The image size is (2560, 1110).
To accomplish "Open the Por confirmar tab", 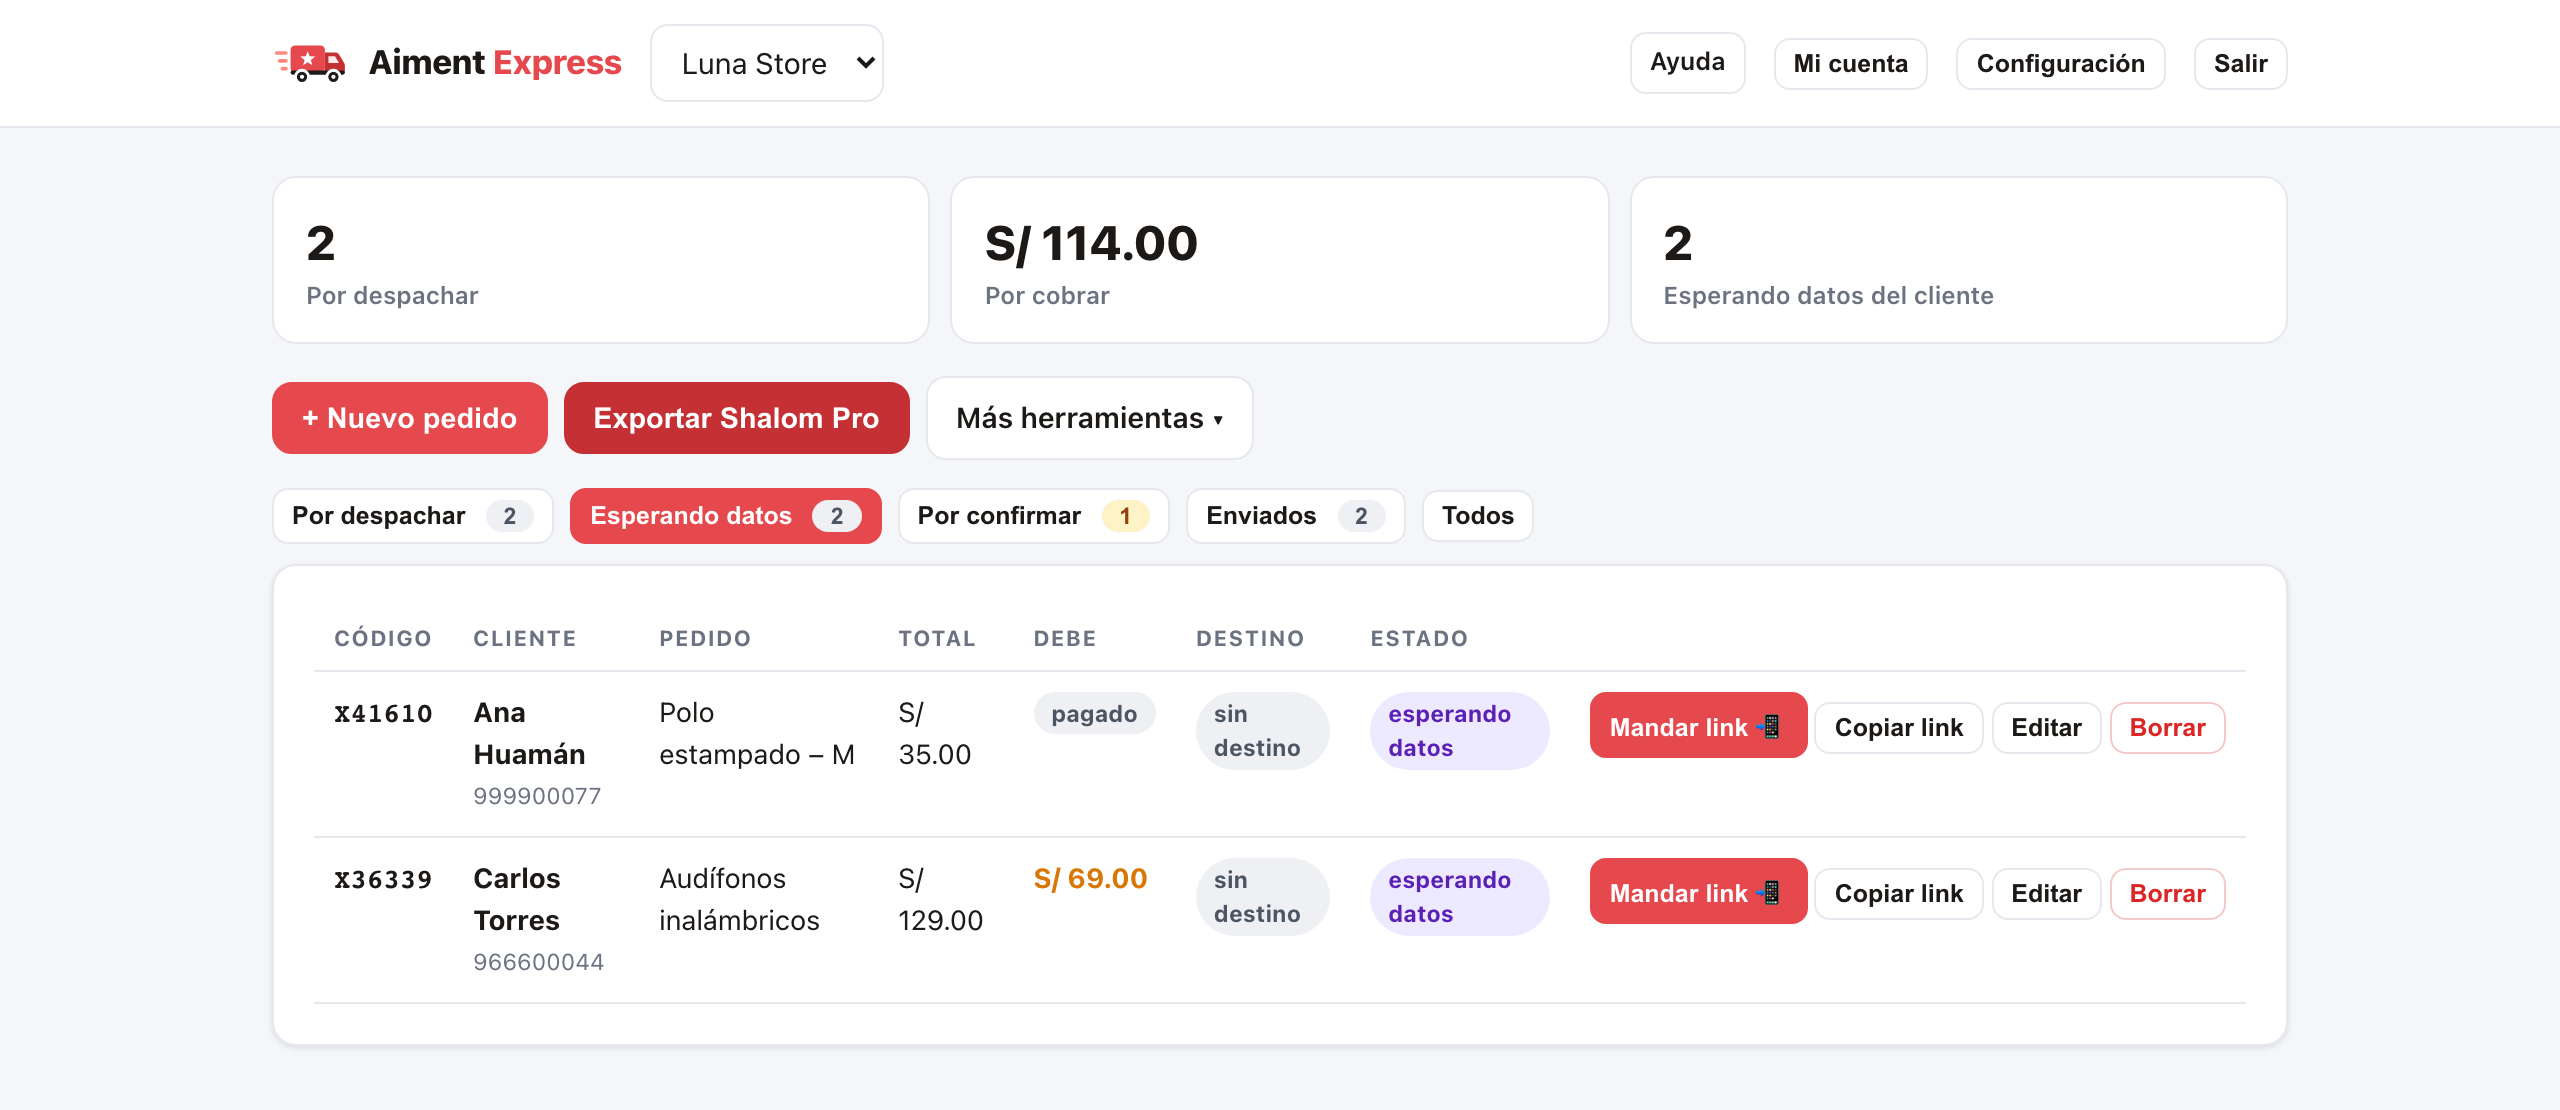I will 1033,516.
